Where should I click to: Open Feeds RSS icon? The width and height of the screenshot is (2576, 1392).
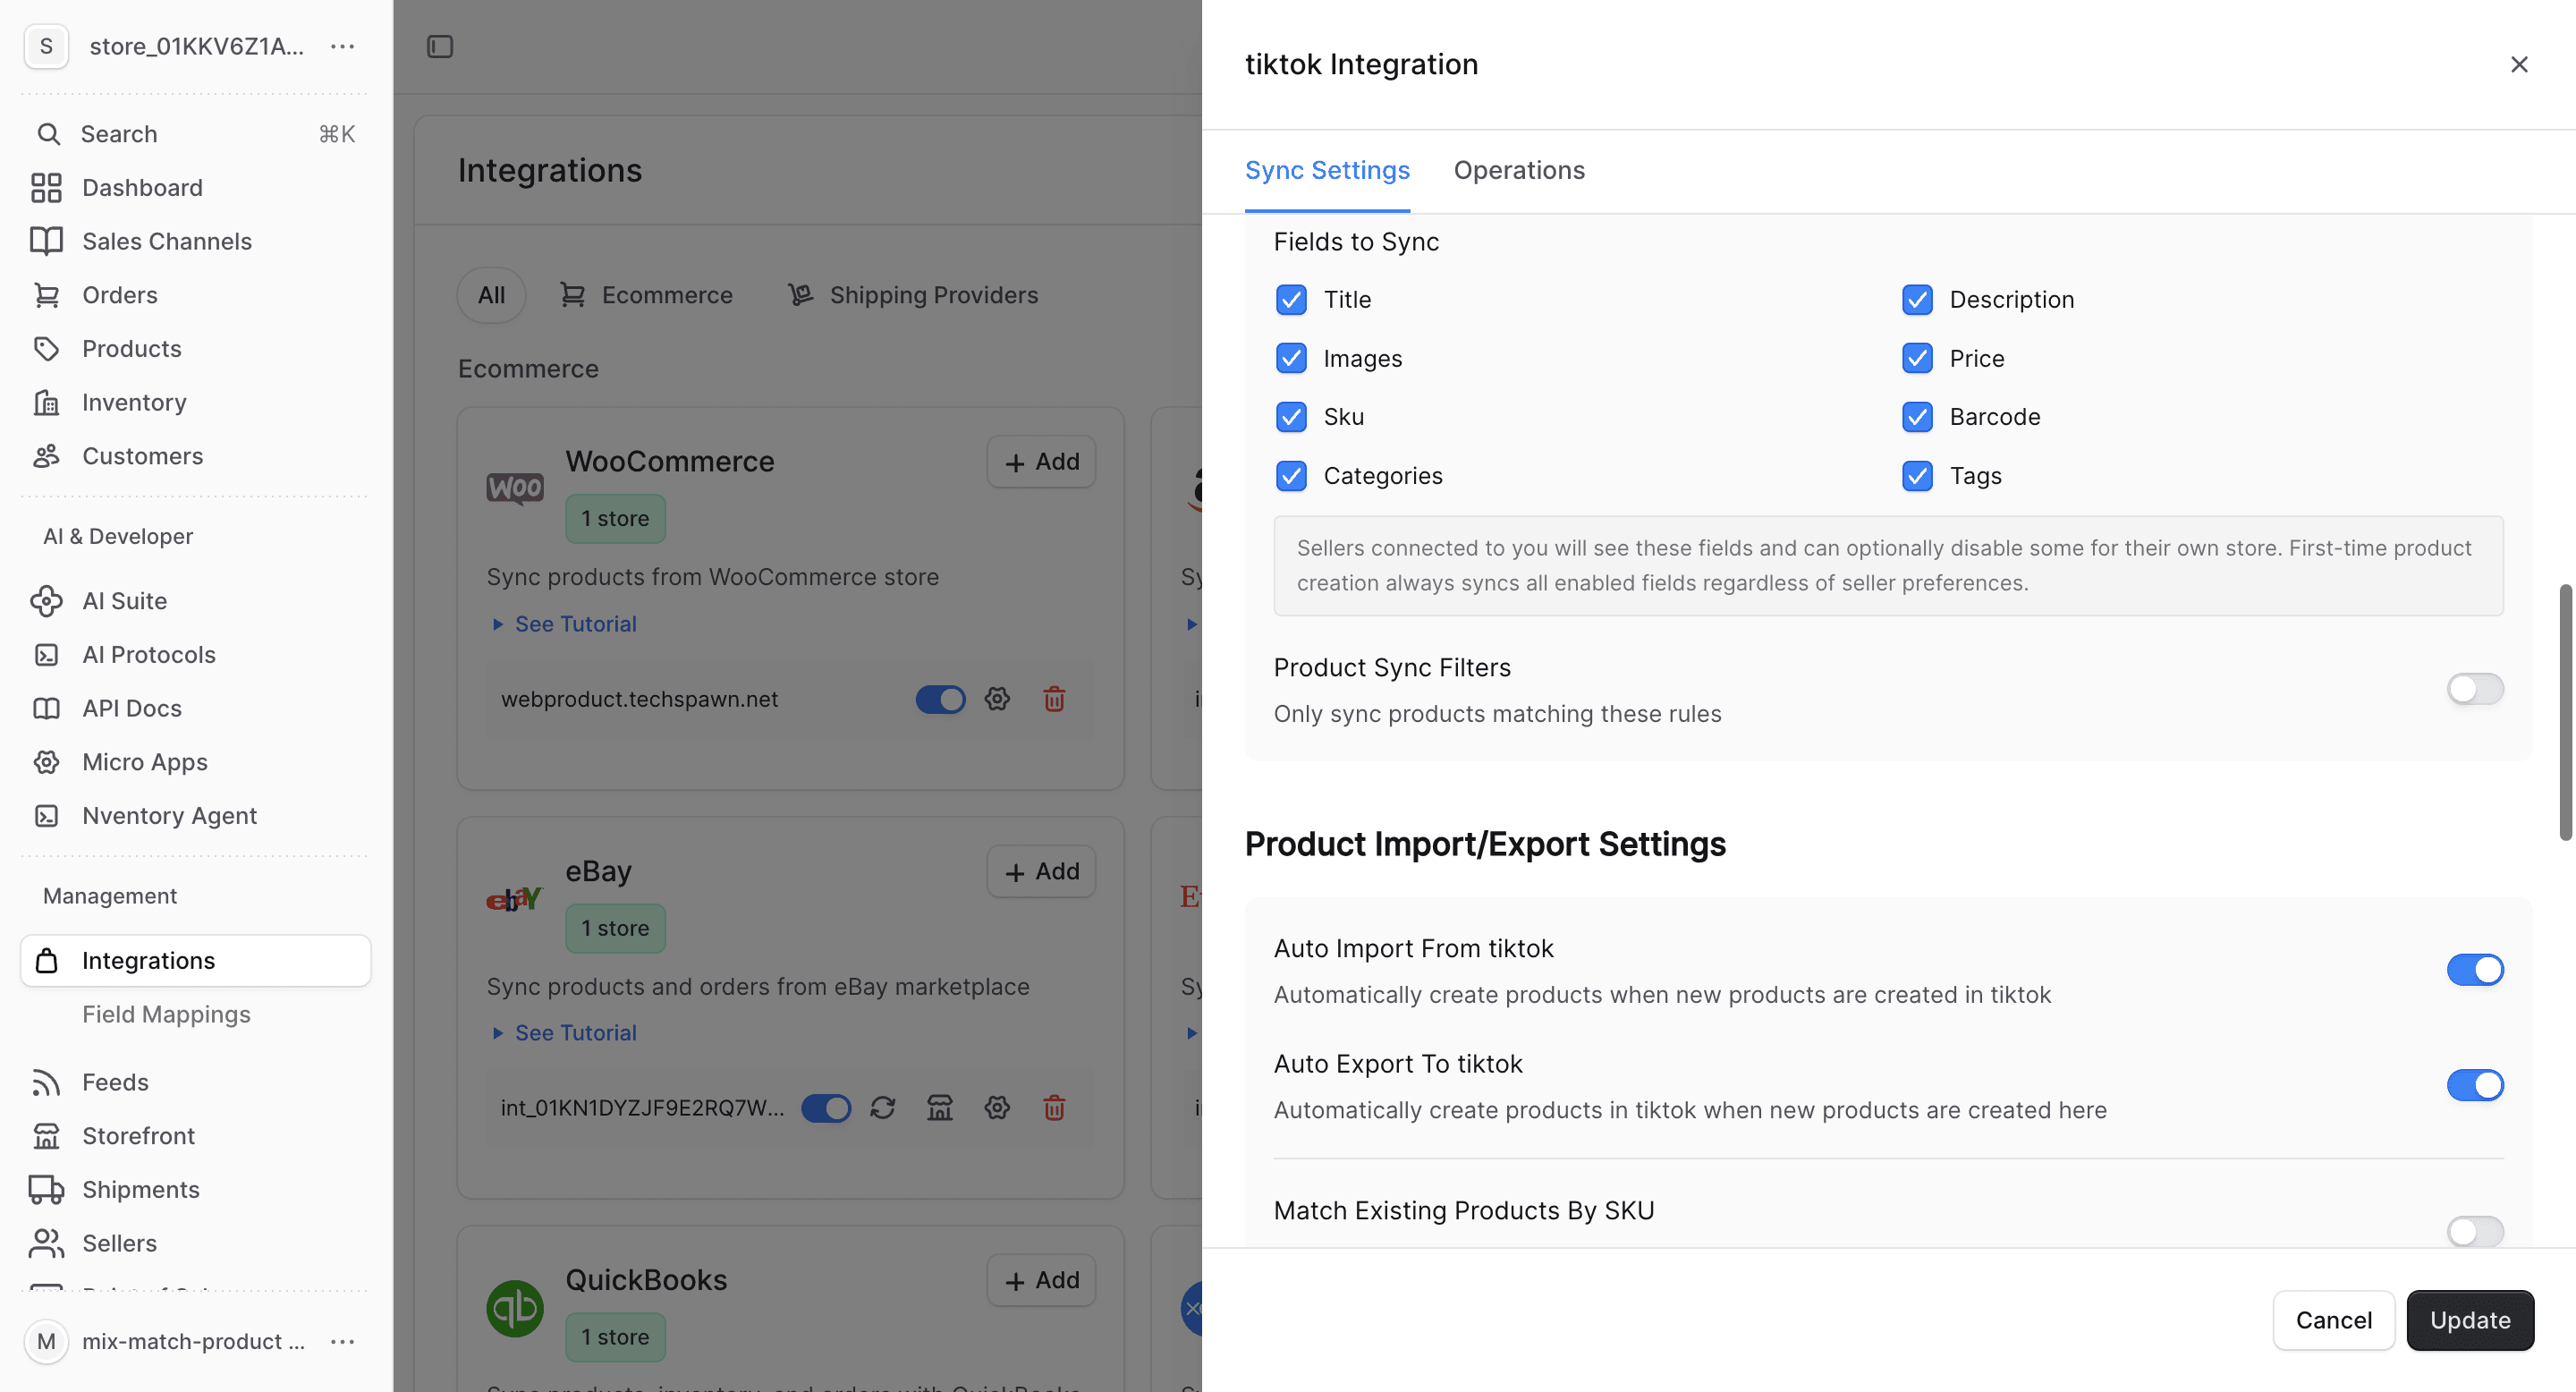[x=46, y=1082]
